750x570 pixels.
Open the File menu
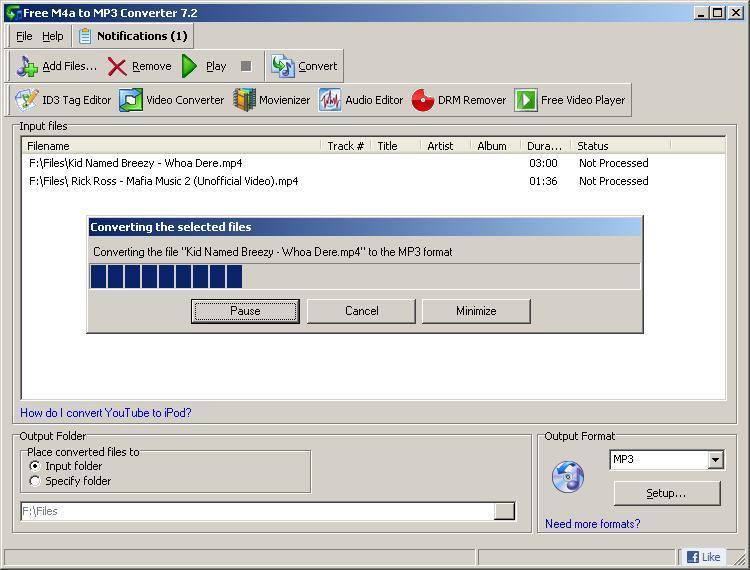pos(24,36)
